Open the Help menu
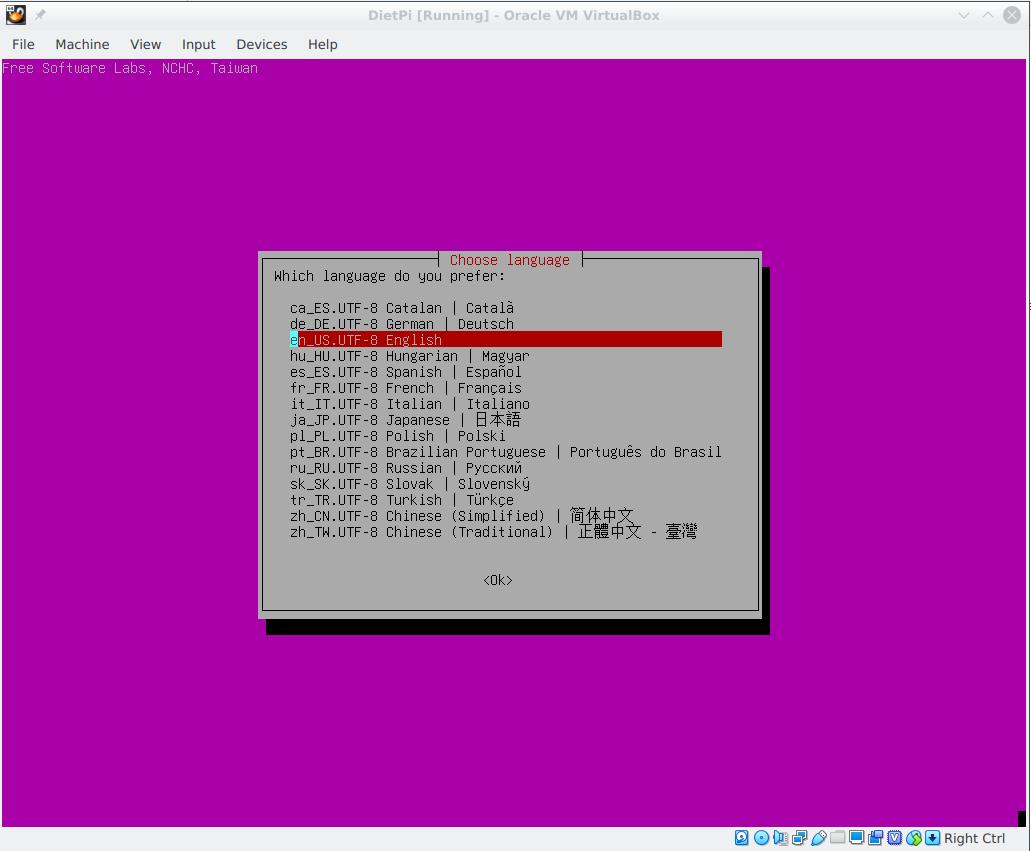 322,44
